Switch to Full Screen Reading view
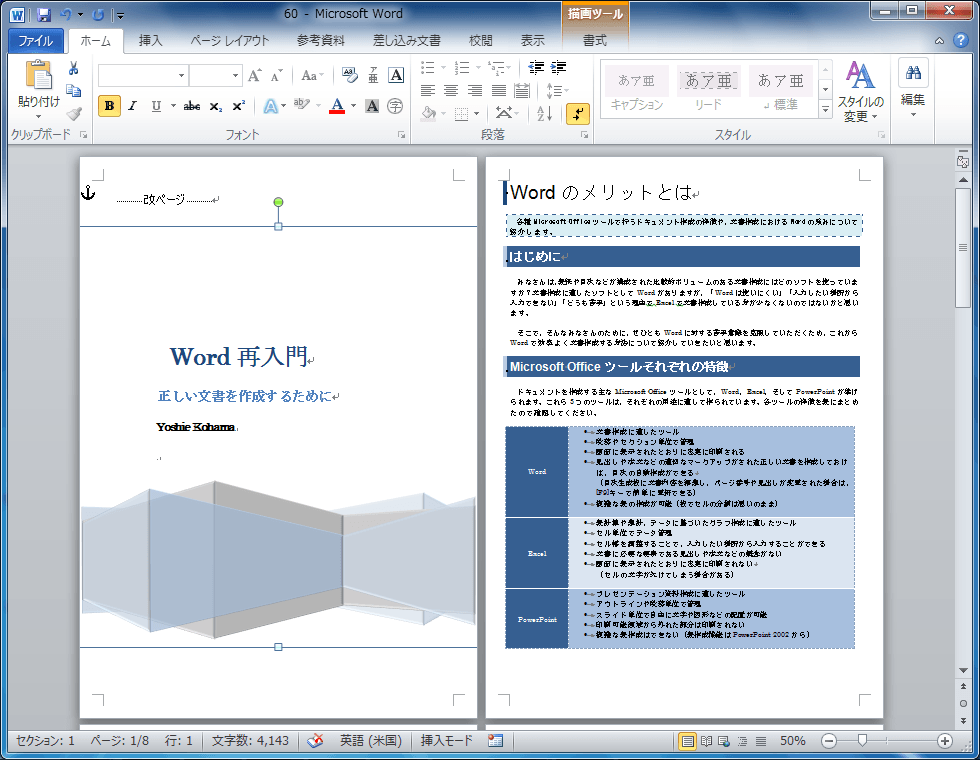The width and height of the screenshot is (980, 760). pyautogui.click(x=706, y=741)
